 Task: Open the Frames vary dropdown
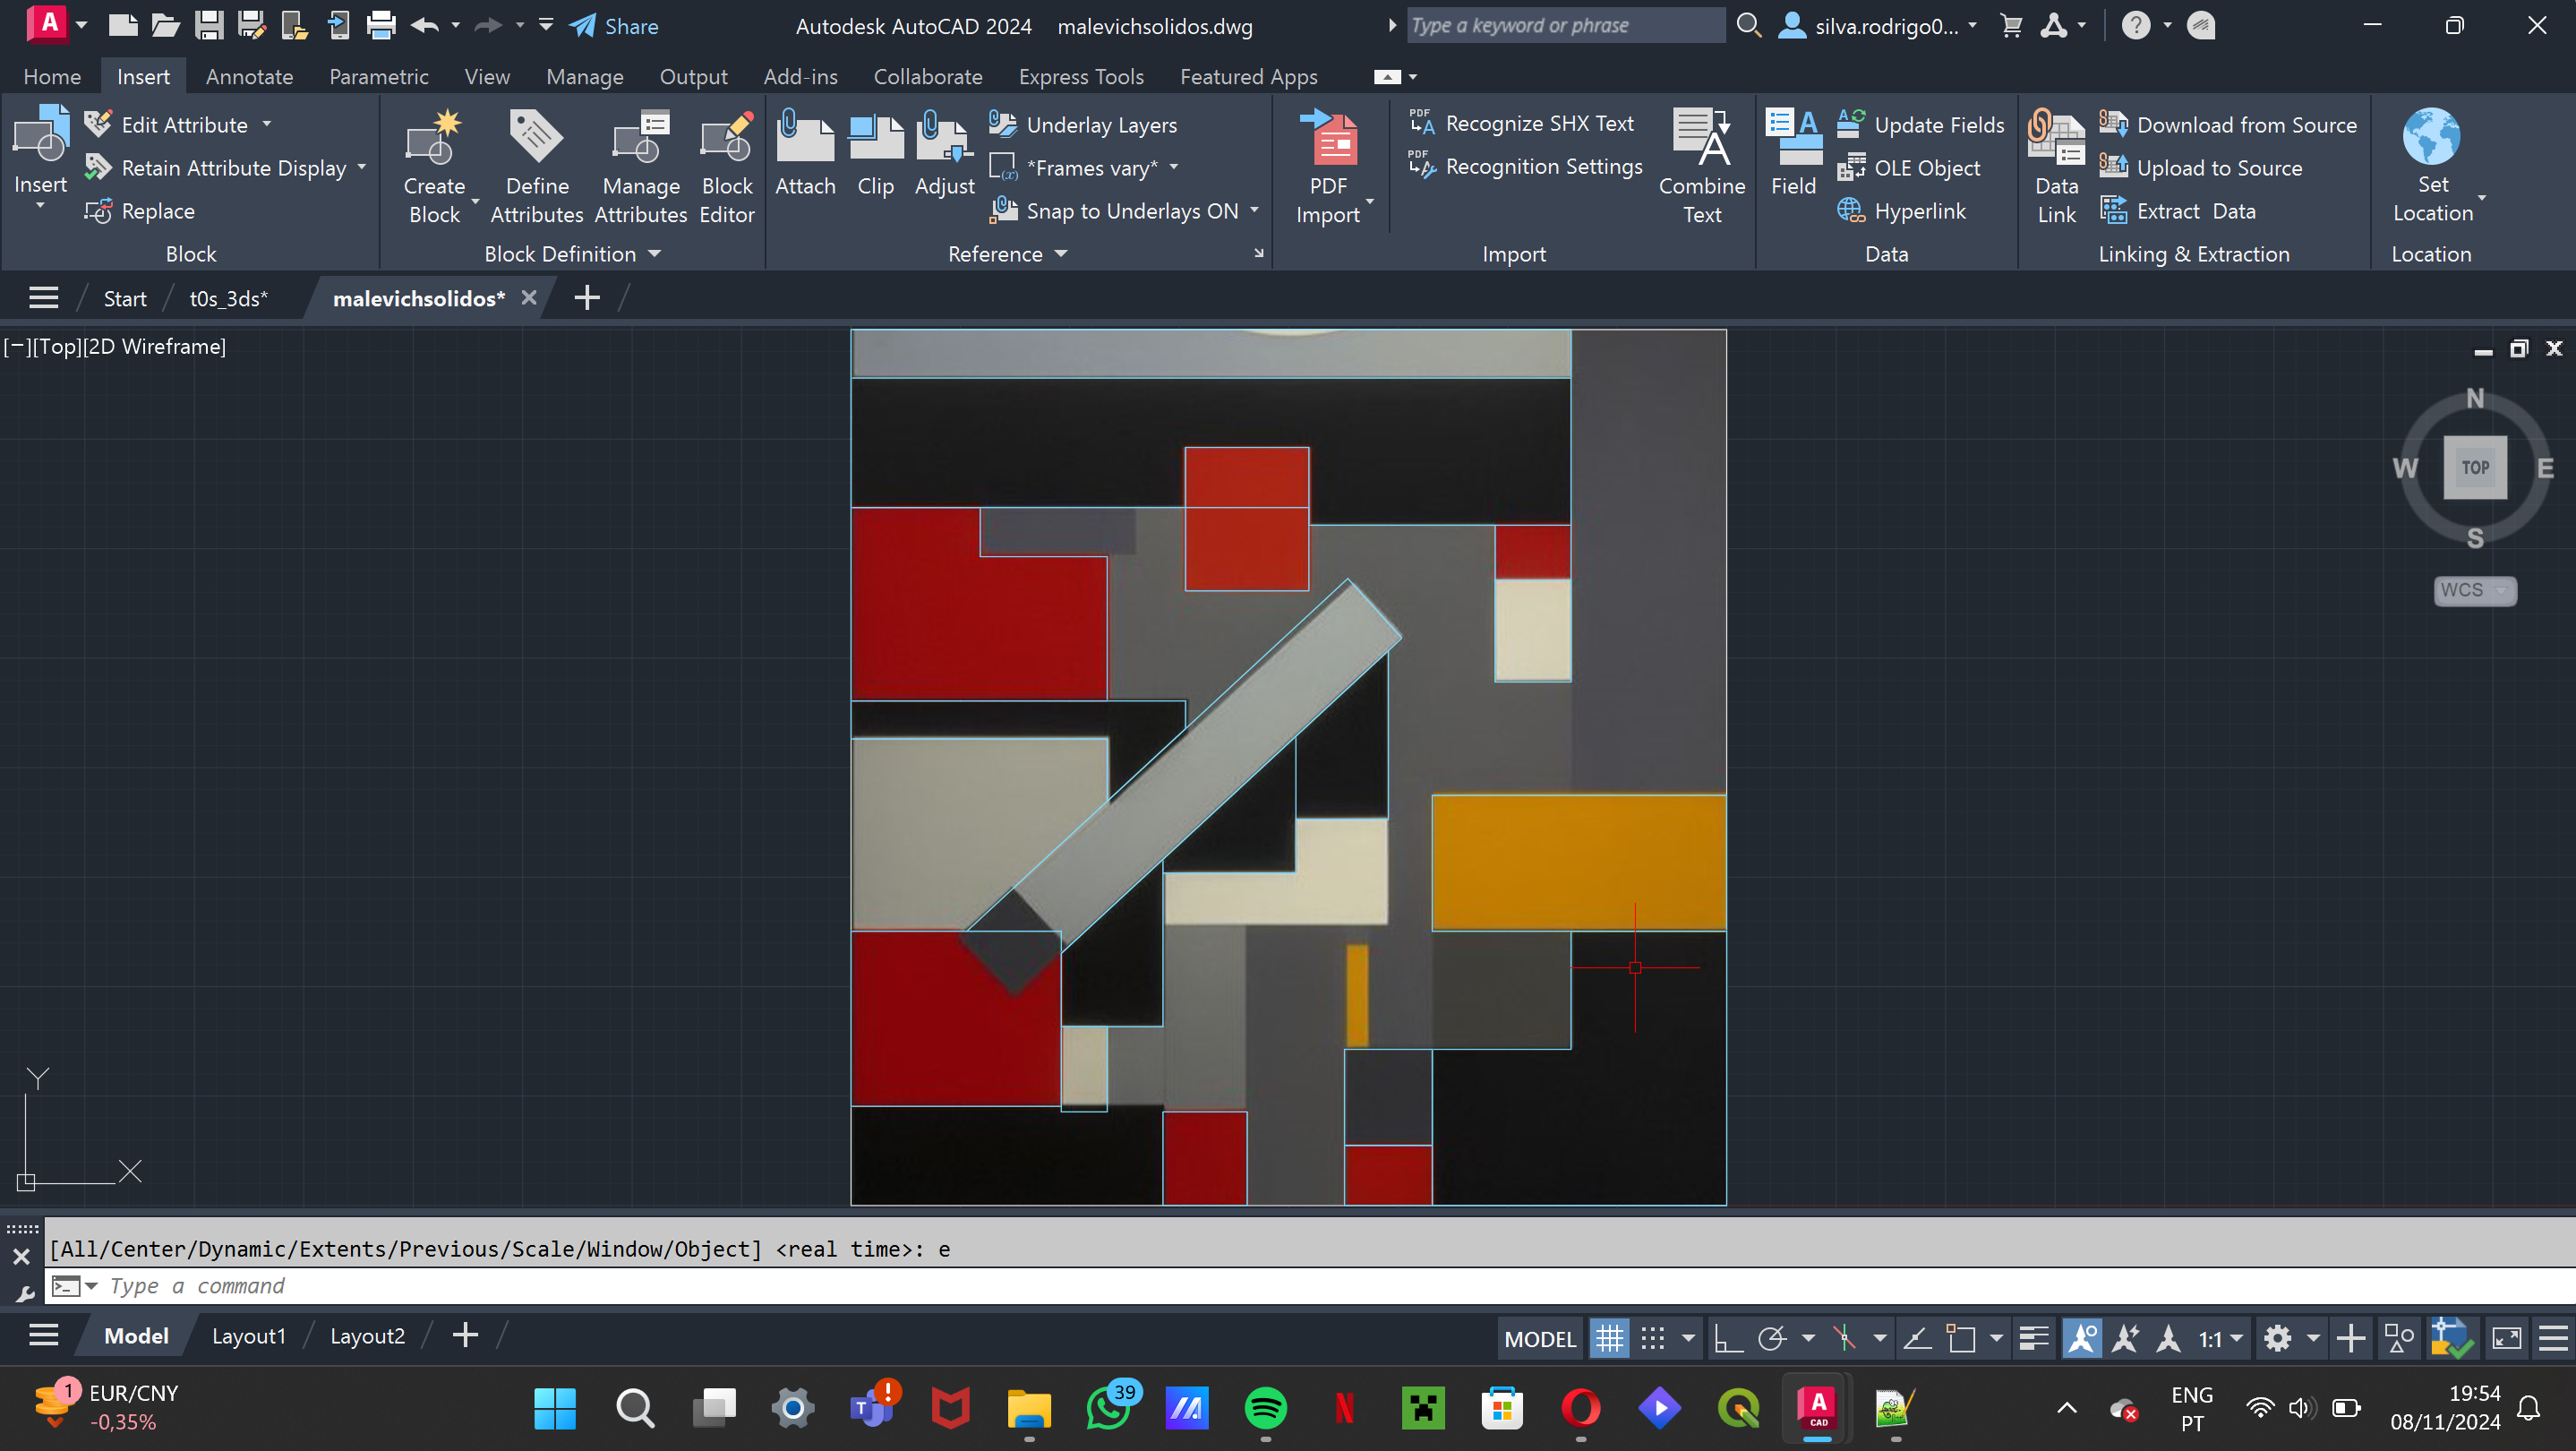pyautogui.click(x=1174, y=167)
